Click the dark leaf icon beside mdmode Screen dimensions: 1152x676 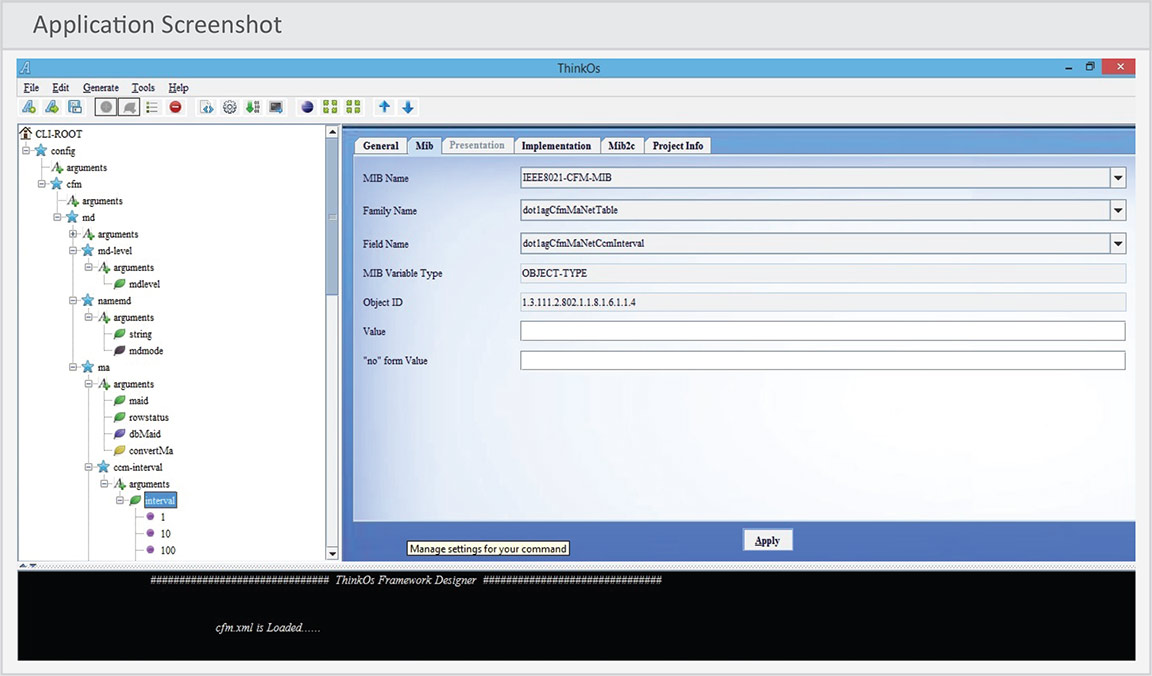(119, 350)
